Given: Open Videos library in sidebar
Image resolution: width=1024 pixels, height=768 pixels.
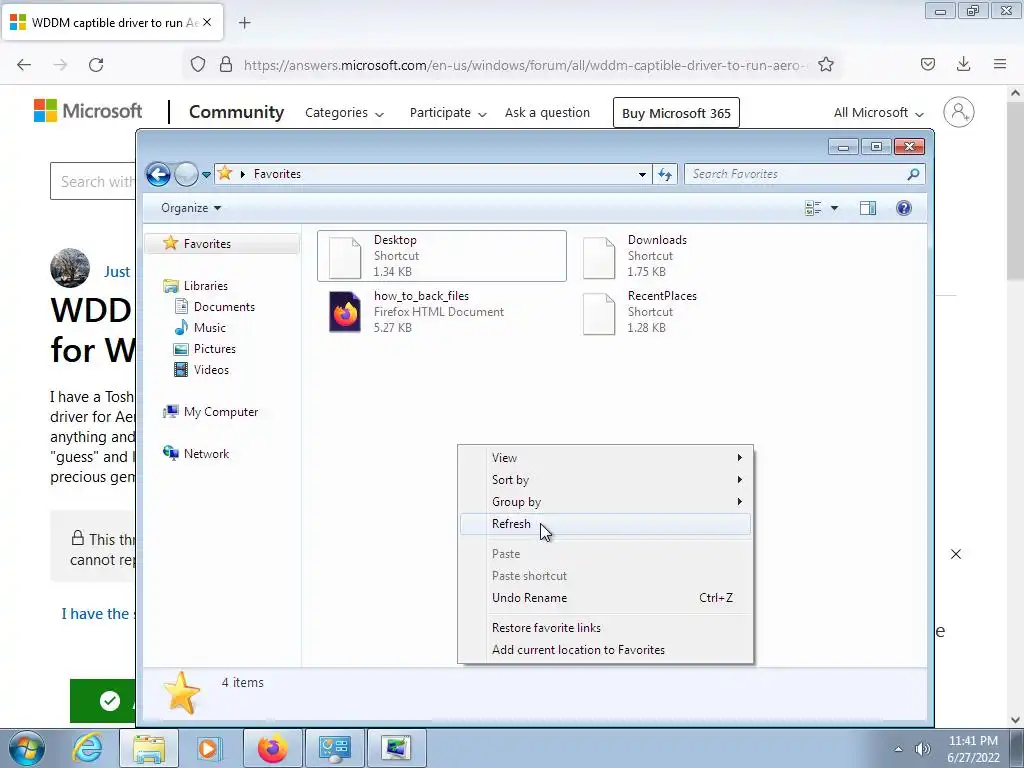Looking at the screenshot, I should coord(211,369).
